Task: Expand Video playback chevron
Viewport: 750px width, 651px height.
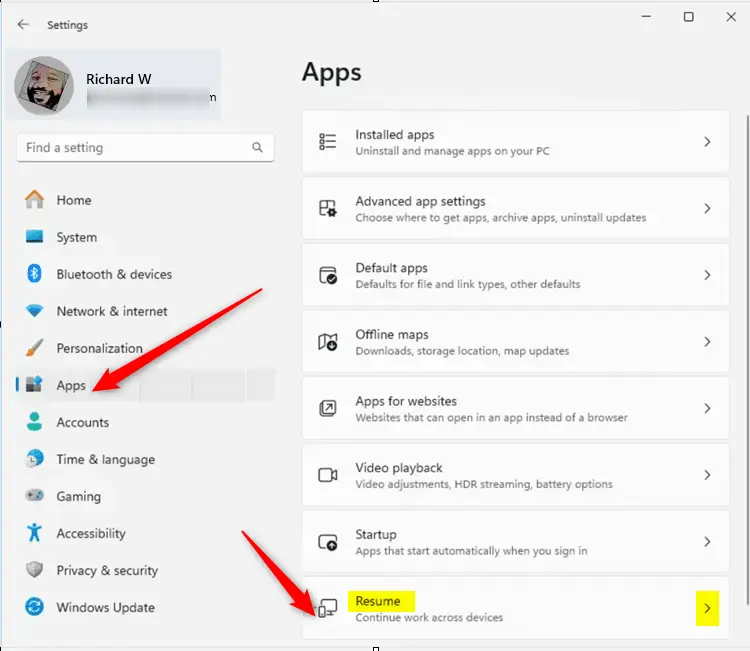Action: (x=707, y=475)
